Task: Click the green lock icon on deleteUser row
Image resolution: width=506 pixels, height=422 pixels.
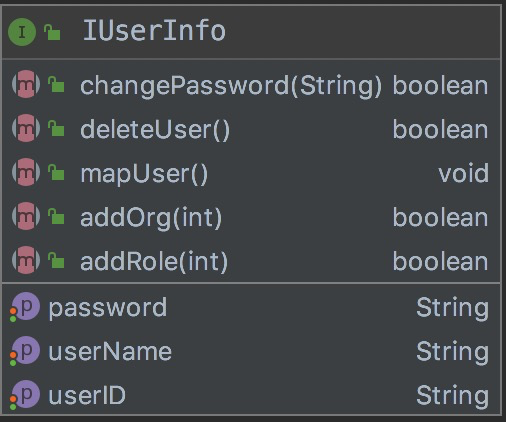Action: point(56,128)
